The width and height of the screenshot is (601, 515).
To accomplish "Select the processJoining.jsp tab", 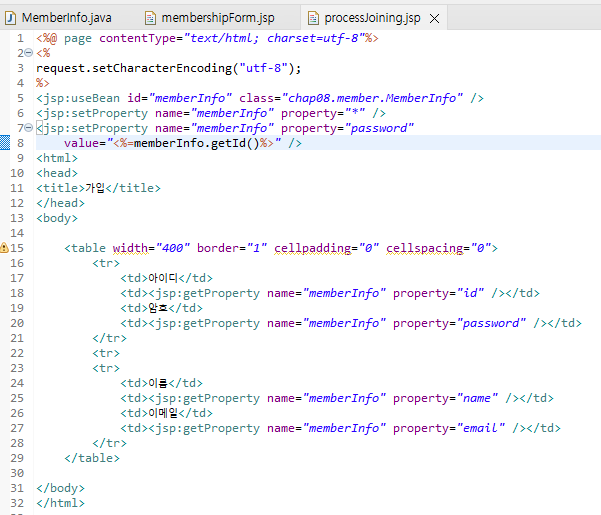I will [x=372, y=18].
